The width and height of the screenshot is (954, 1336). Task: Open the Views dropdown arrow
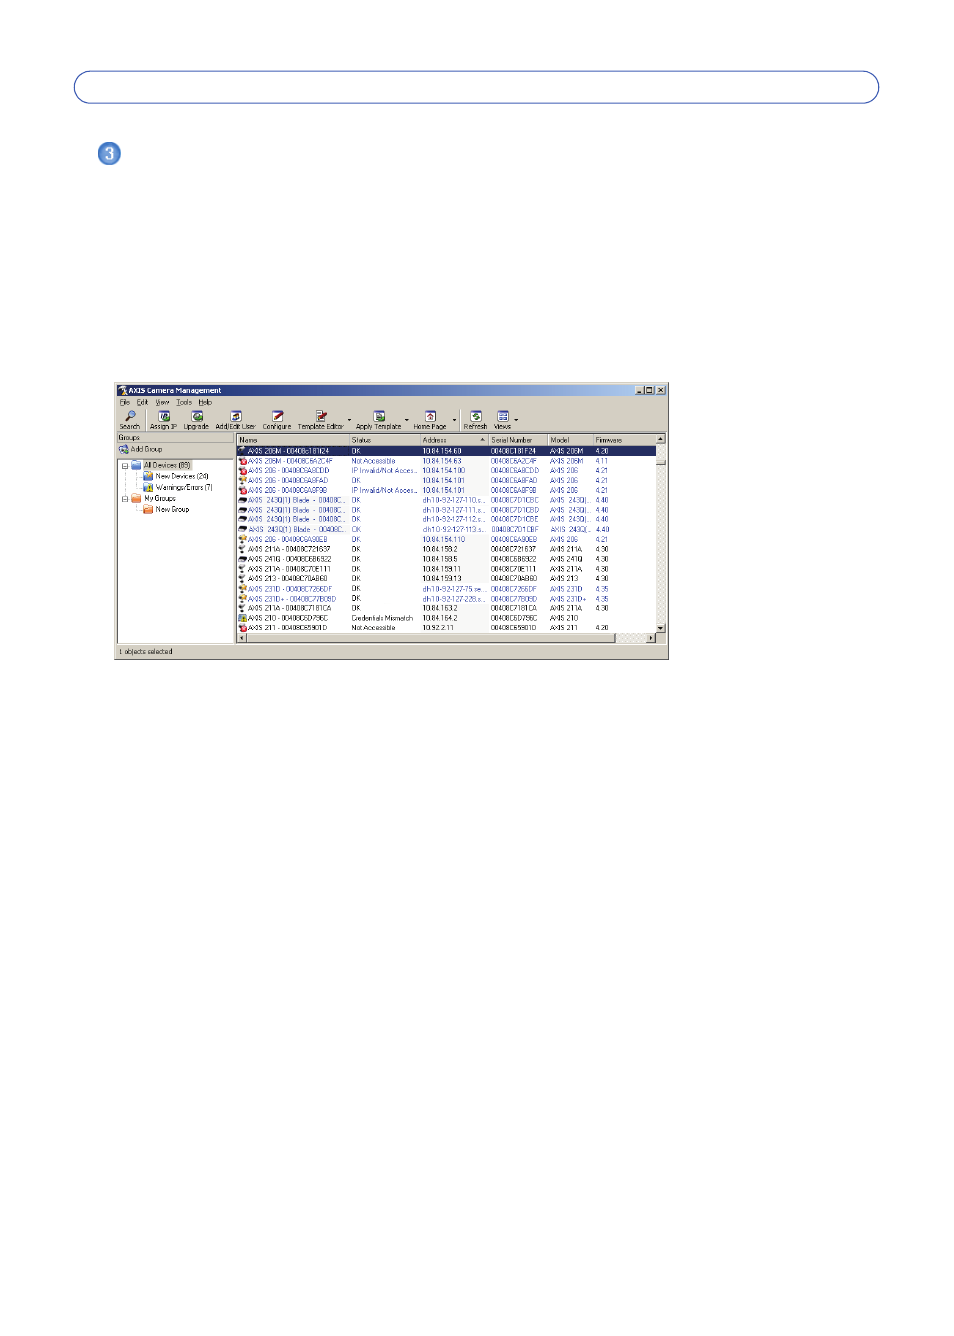516,420
